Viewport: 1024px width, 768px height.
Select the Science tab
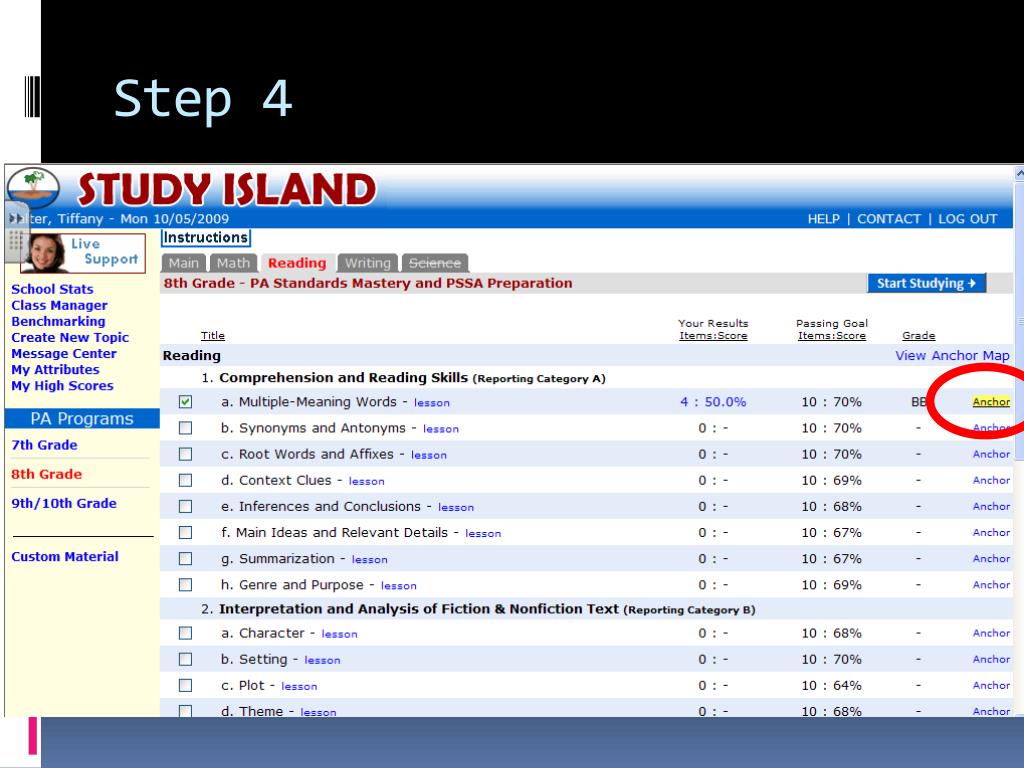tap(435, 263)
